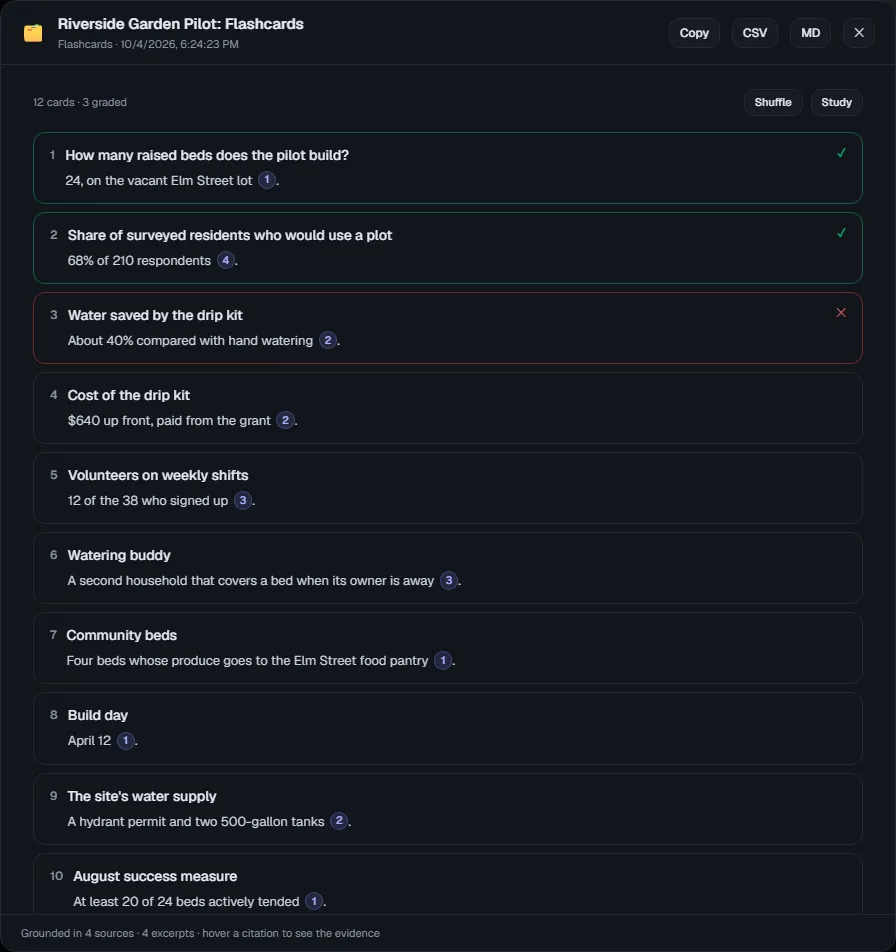Export flashcards as CSV
This screenshot has height=952, width=896.
pyautogui.click(x=755, y=33)
